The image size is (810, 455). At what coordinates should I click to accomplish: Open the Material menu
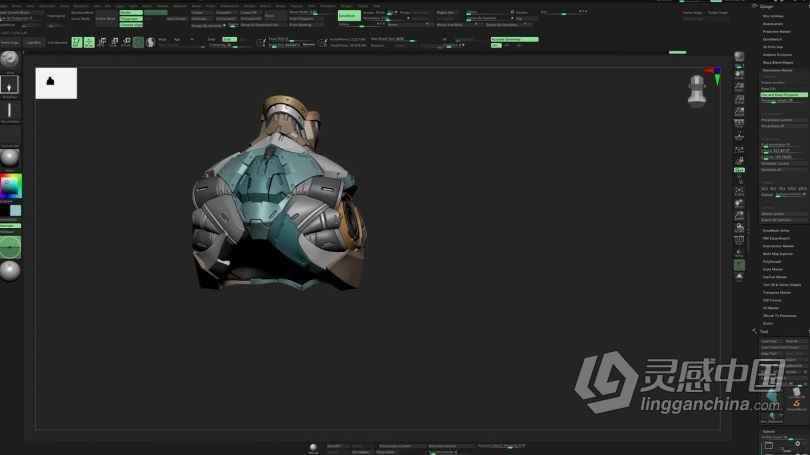tap(179, 6)
